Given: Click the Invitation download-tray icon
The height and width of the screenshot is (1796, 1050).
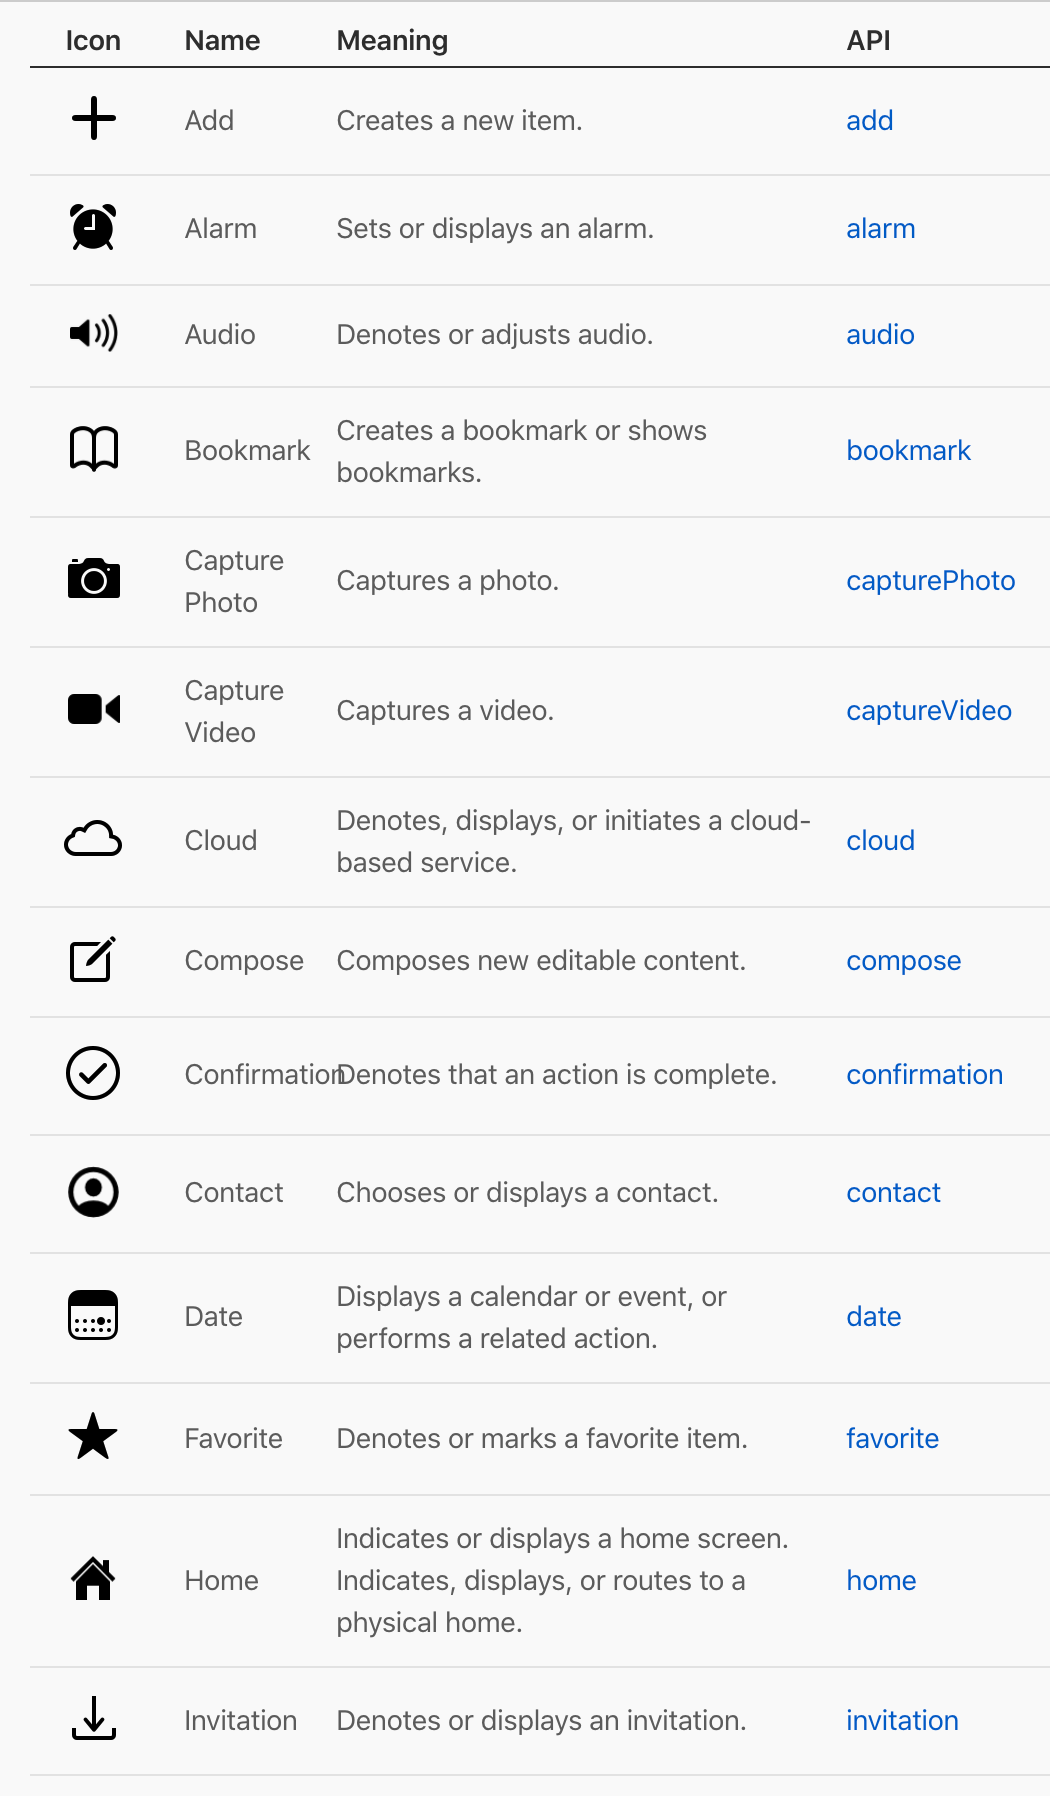Looking at the screenshot, I should tap(94, 1718).
